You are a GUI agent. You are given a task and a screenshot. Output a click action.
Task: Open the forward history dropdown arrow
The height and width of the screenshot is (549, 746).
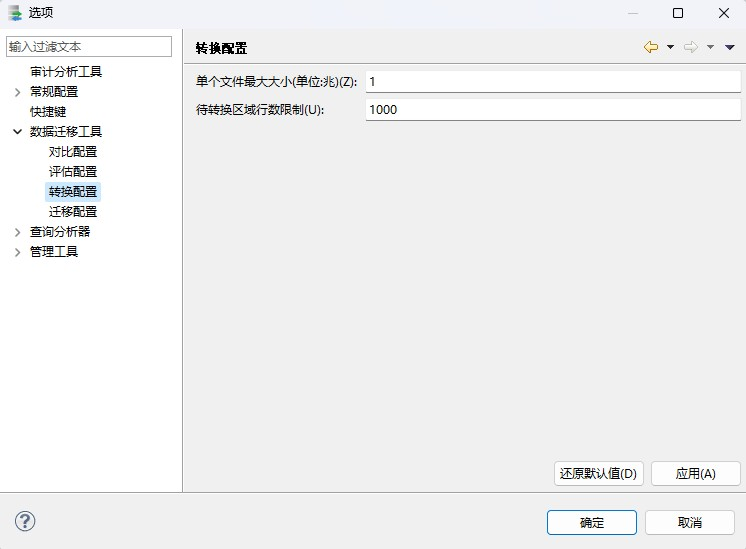(x=710, y=47)
